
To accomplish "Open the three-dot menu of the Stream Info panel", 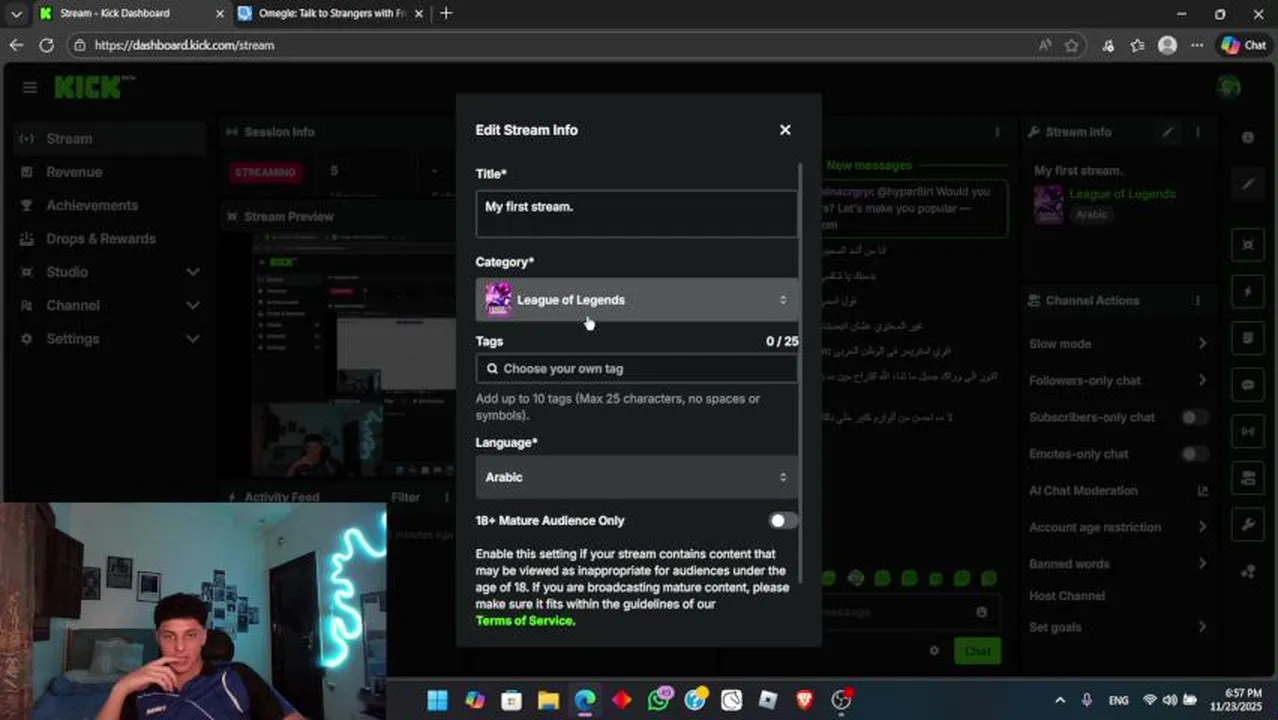I will coord(1198,132).
